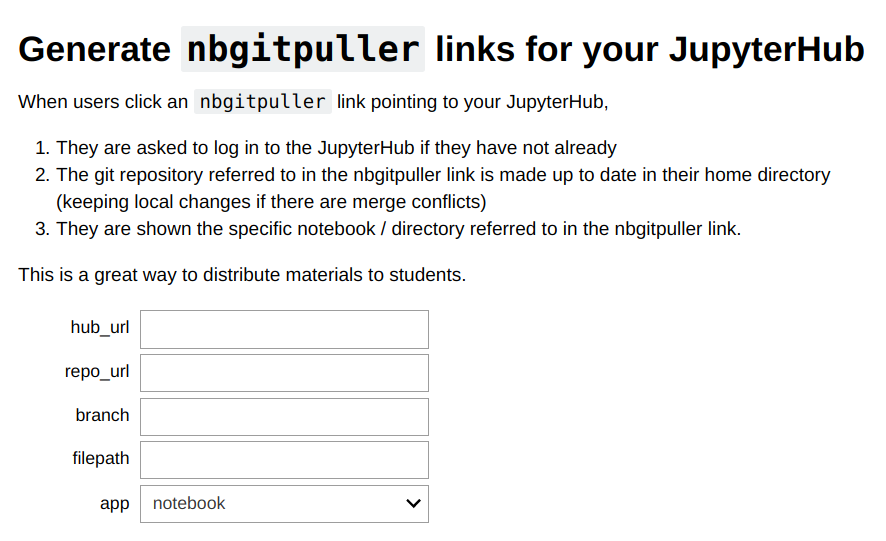886x541 pixels.
Task: Click the word JupyterHub in the heading
Action: click(766, 49)
